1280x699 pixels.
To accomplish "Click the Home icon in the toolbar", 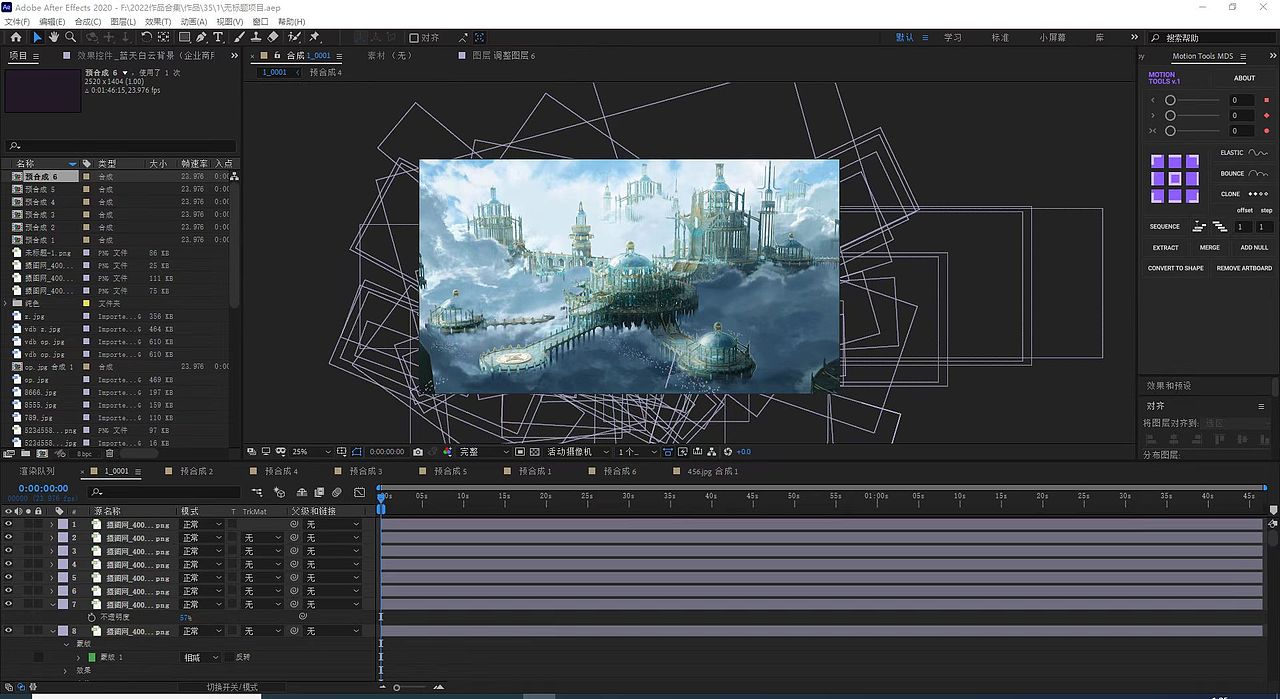I will (x=15, y=37).
